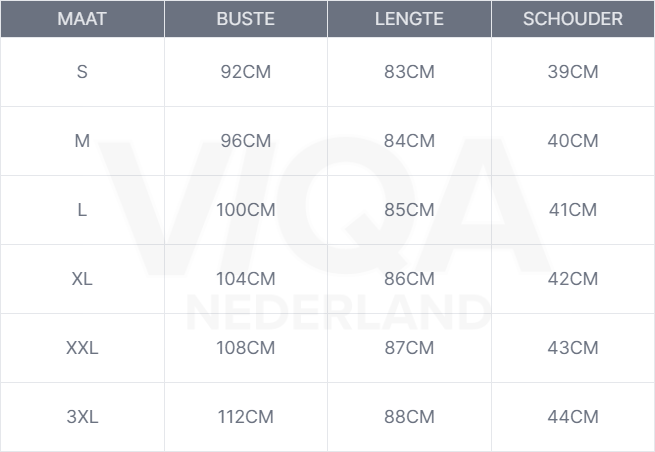This screenshot has width=655, height=452.
Task: Select the size M row label
Action: point(82,141)
